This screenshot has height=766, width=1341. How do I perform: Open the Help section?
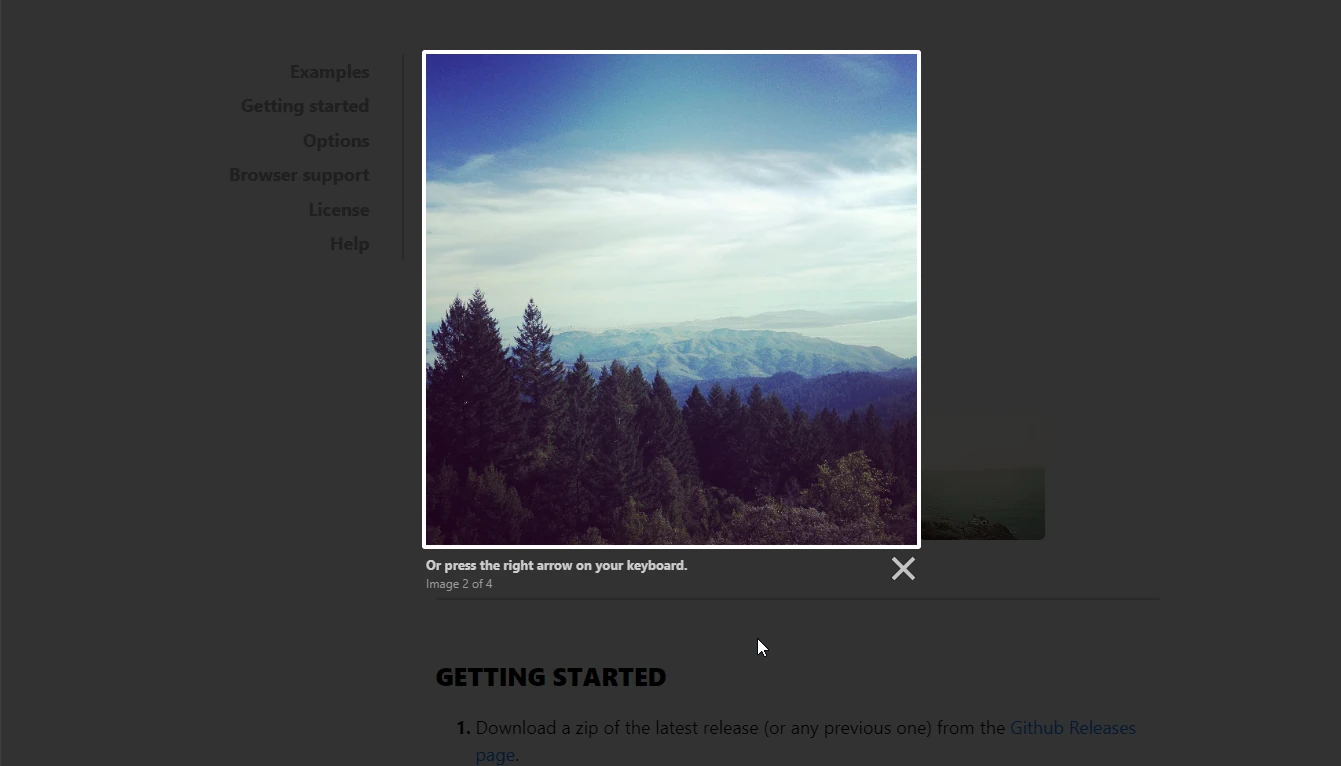point(349,243)
